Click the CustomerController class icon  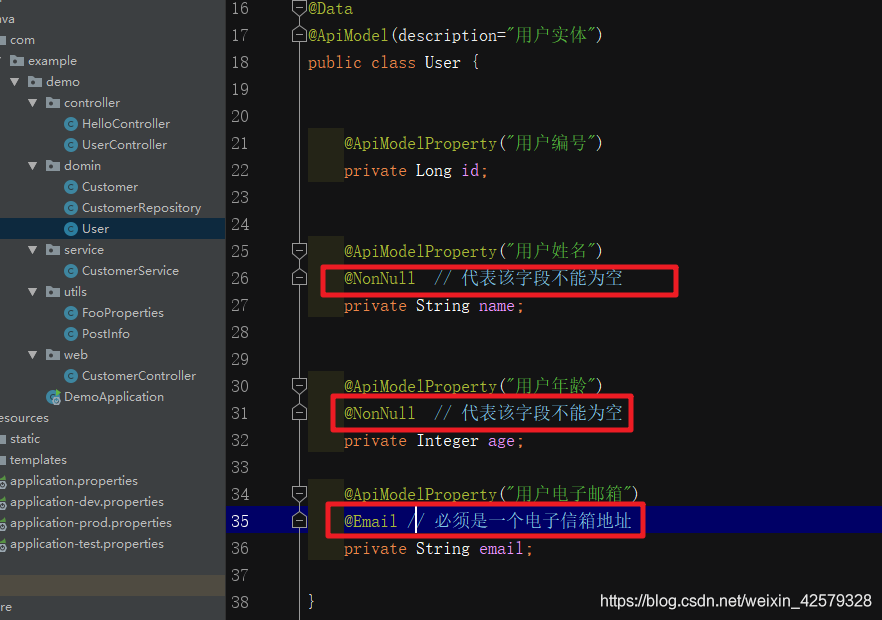[71, 376]
